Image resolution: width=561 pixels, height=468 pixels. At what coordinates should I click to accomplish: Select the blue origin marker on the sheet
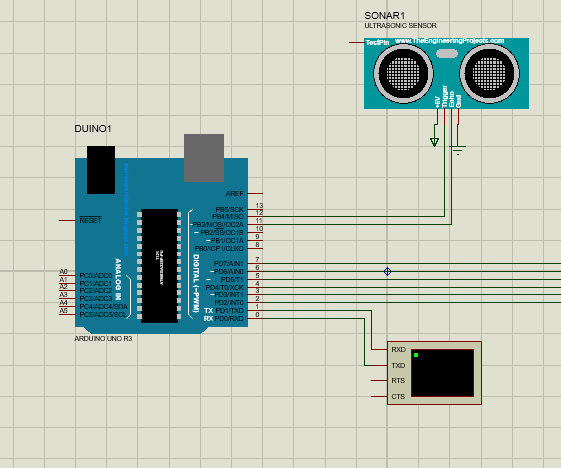[387, 272]
